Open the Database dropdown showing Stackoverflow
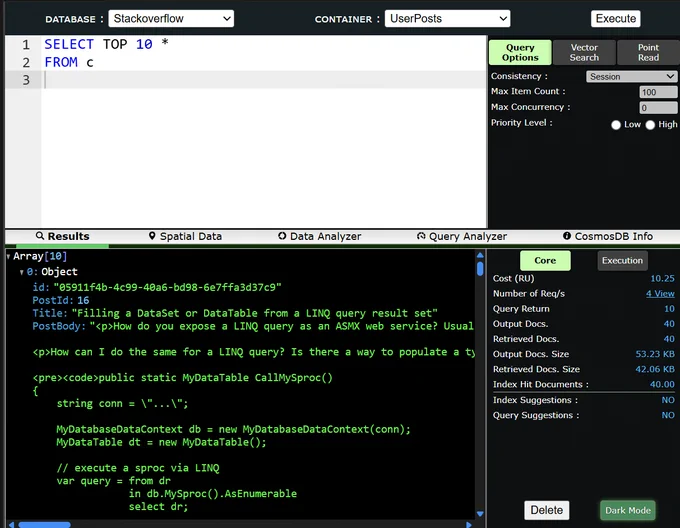Viewport: 680px width, 528px height. click(x=171, y=19)
